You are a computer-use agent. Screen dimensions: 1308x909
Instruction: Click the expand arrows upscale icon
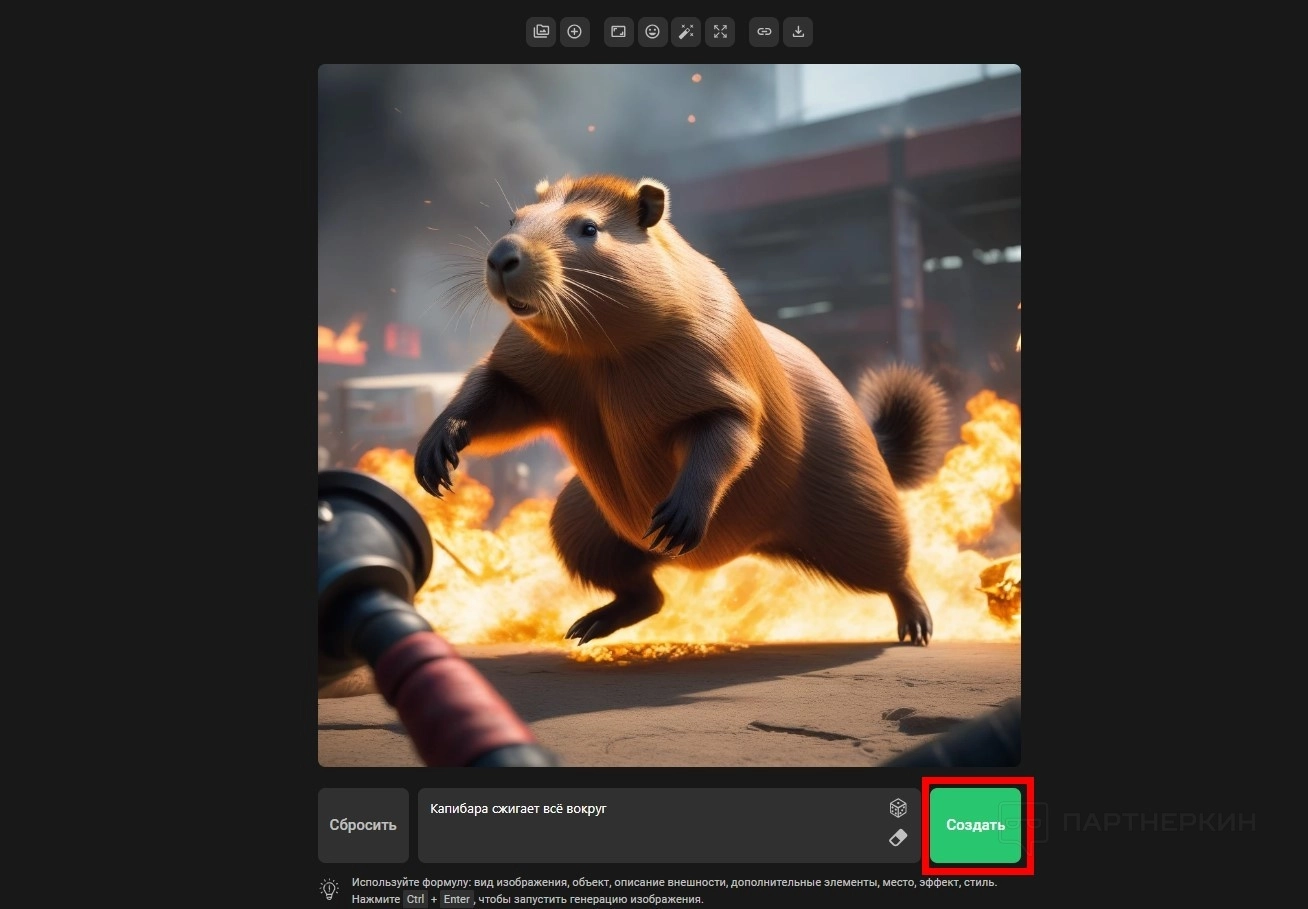coord(720,32)
